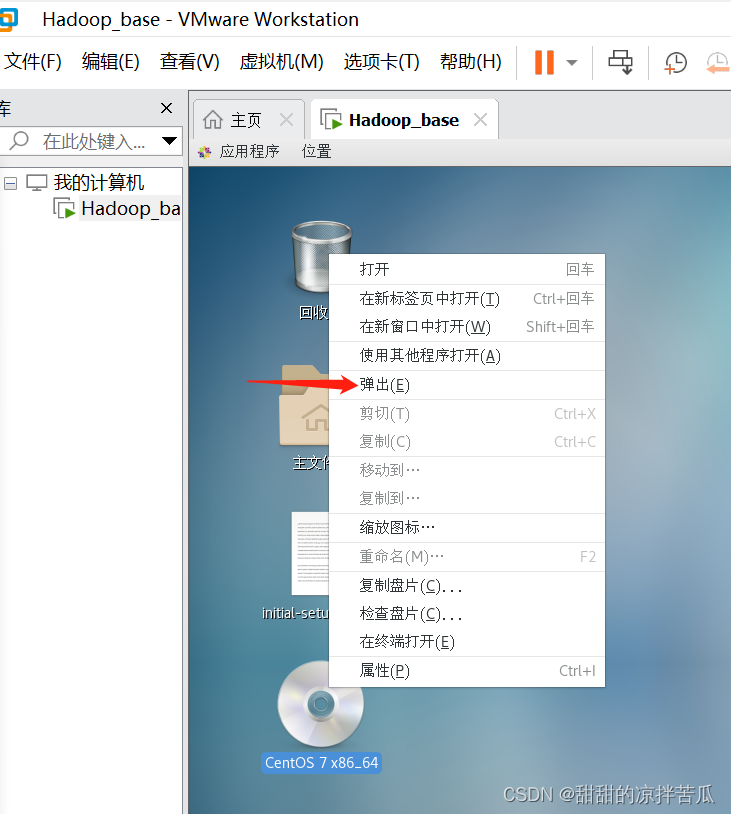Expand the library search dropdown arrow

(169, 141)
